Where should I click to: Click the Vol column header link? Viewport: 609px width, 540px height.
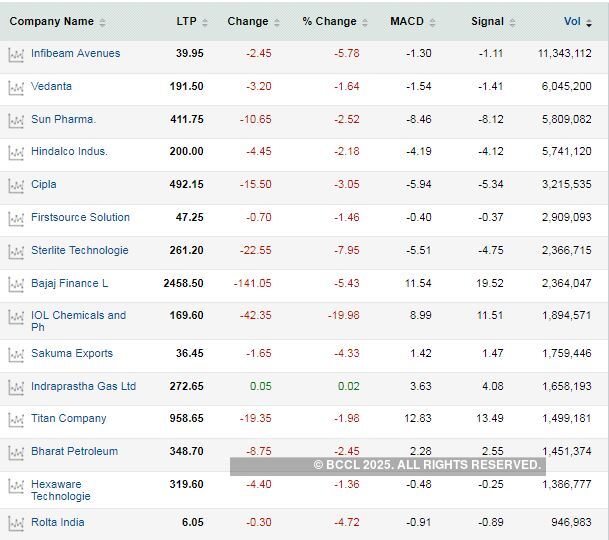pos(572,21)
